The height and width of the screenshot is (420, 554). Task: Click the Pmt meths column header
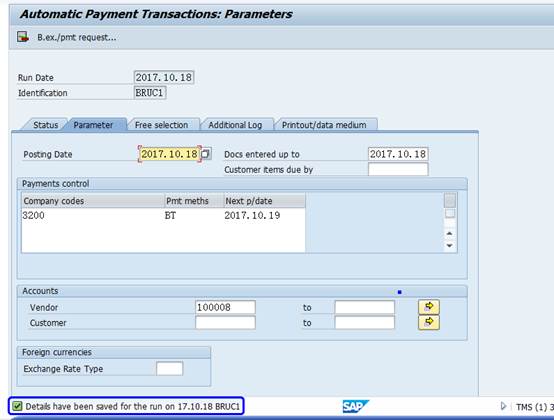[x=194, y=201]
